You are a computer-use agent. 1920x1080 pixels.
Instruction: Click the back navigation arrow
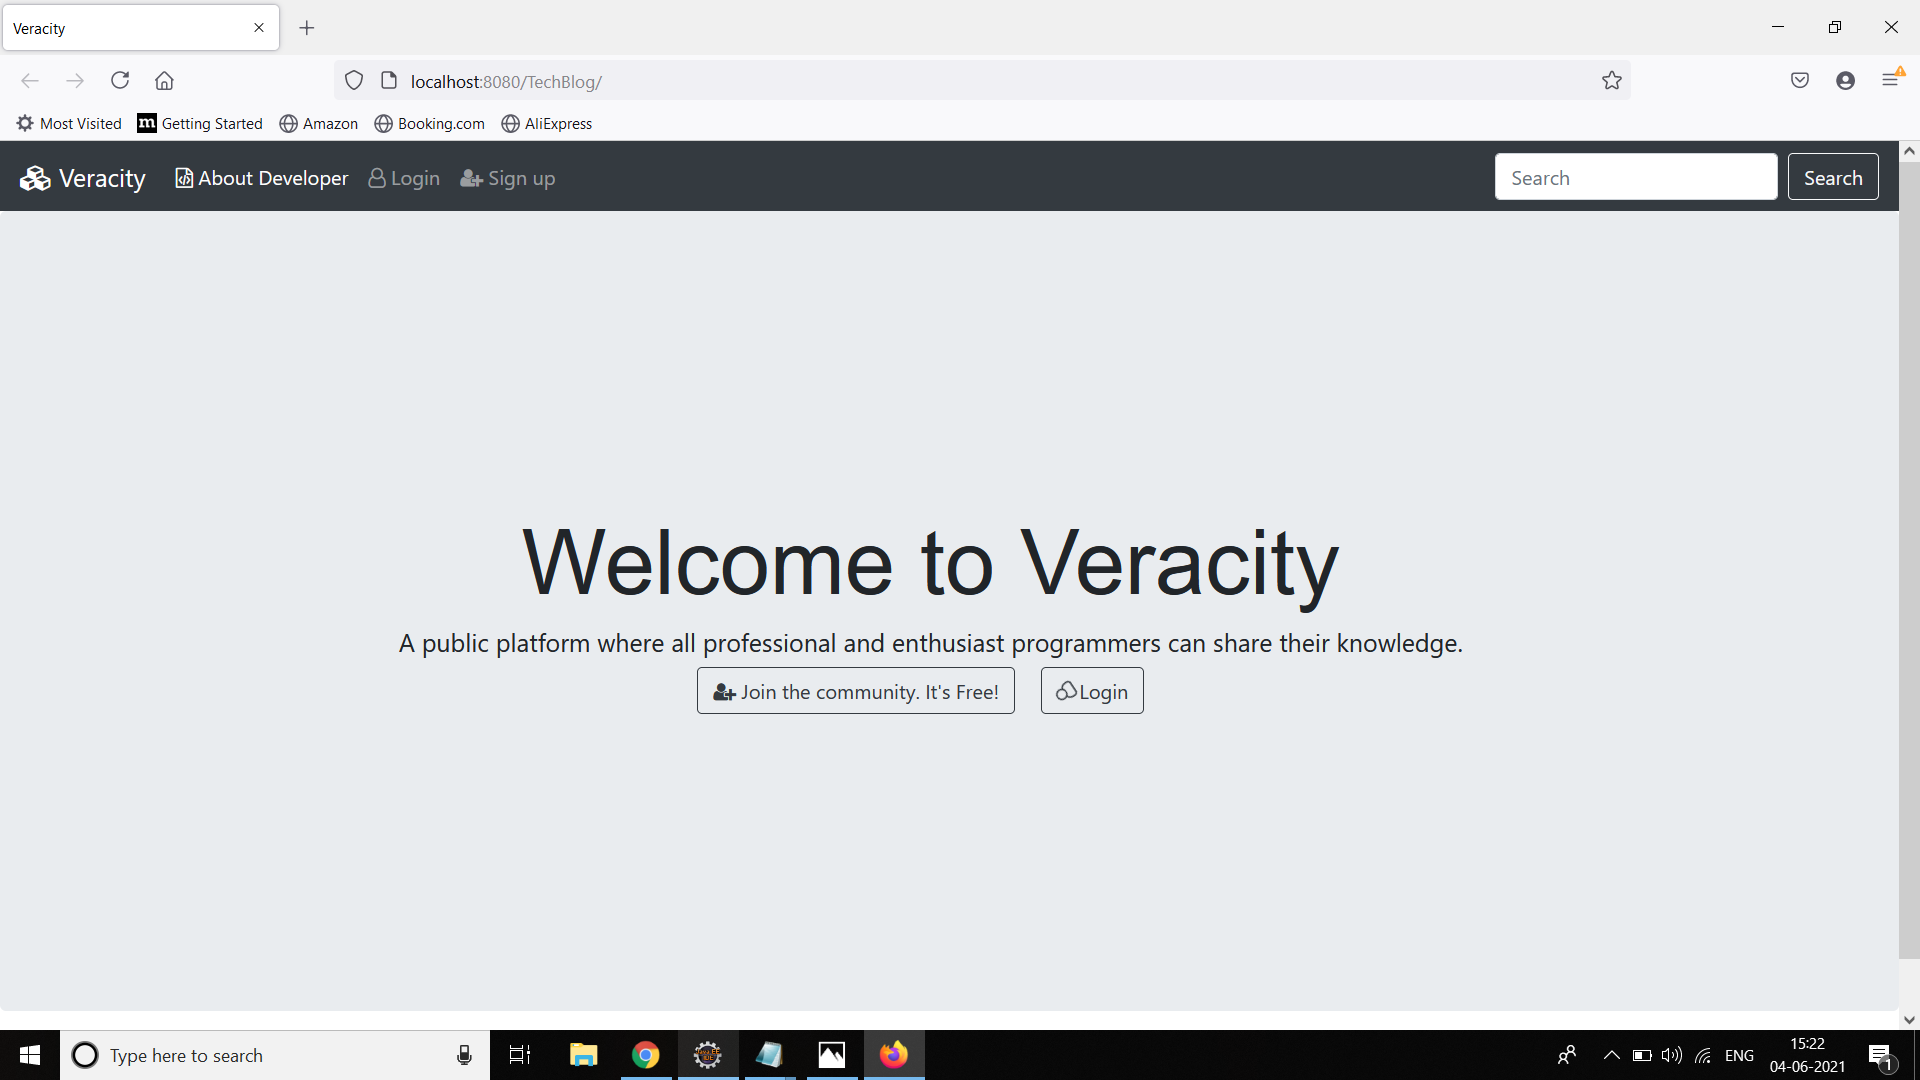(x=30, y=81)
